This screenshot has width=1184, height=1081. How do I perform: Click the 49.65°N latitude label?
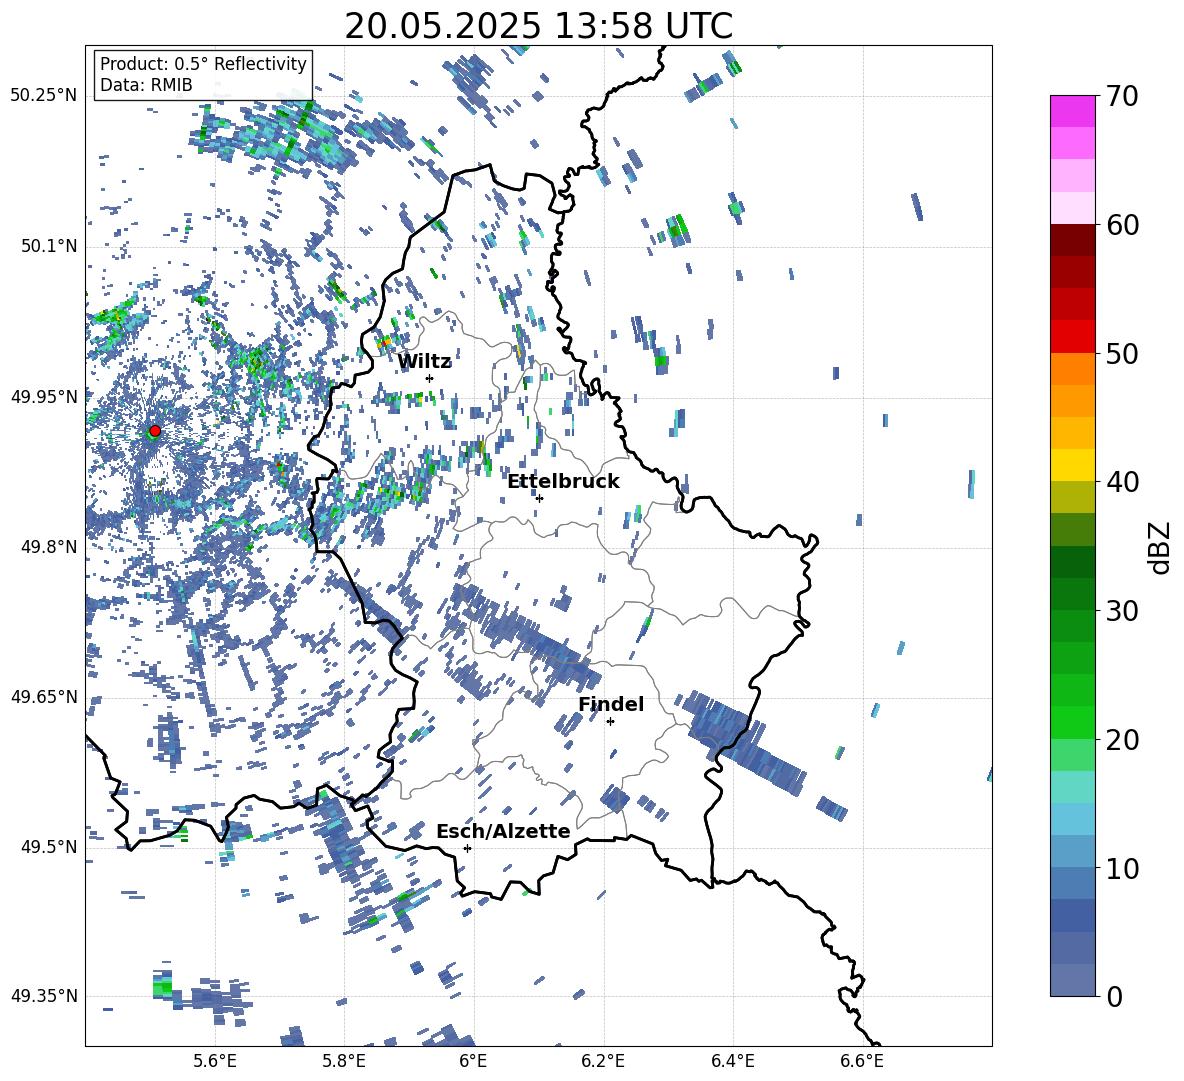44,696
